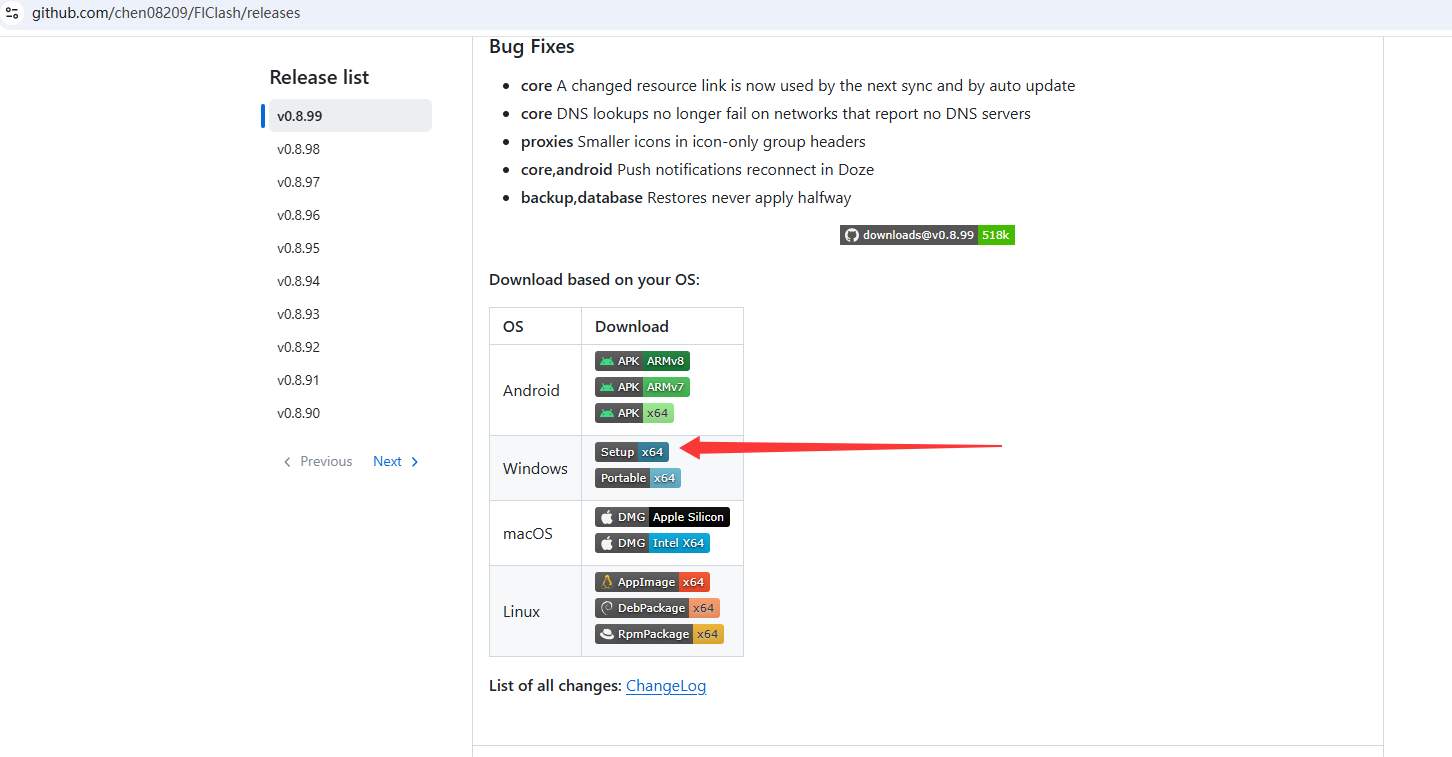The image size is (1452, 757).
Task: Open the downloads@v0.8.99 518k badge
Action: click(x=927, y=235)
